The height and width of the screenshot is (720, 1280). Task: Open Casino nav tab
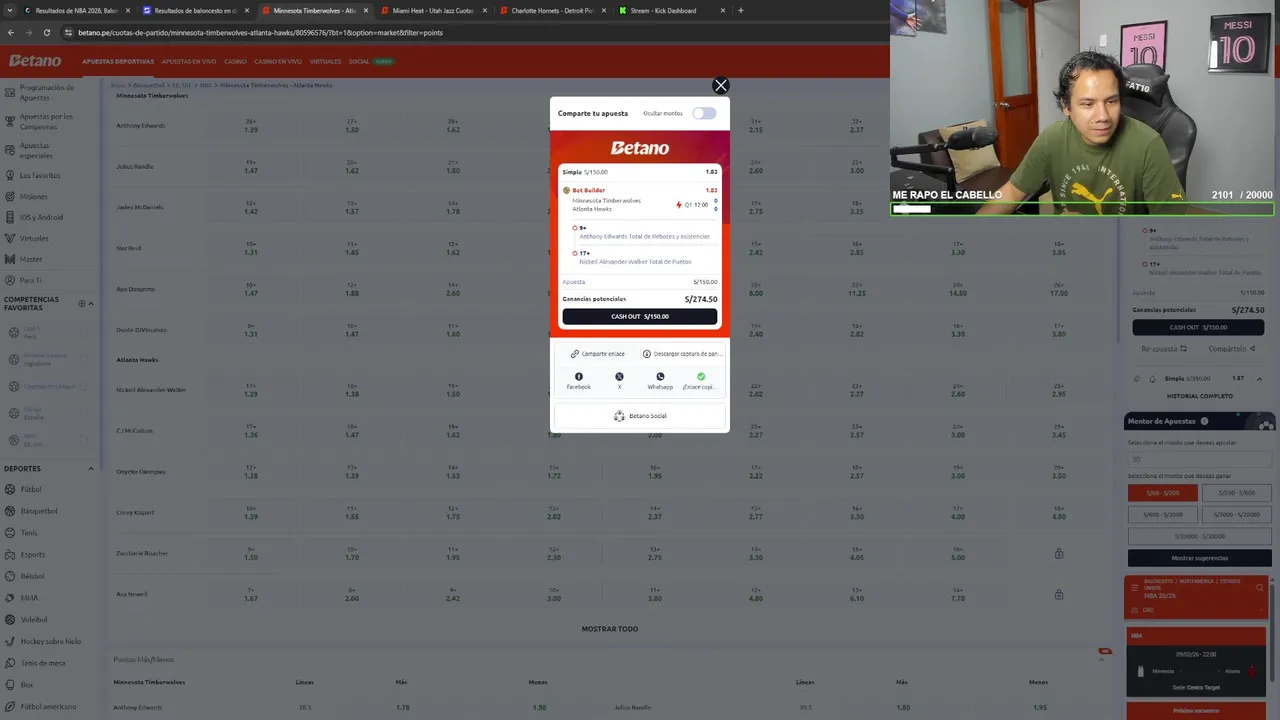point(235,61)
